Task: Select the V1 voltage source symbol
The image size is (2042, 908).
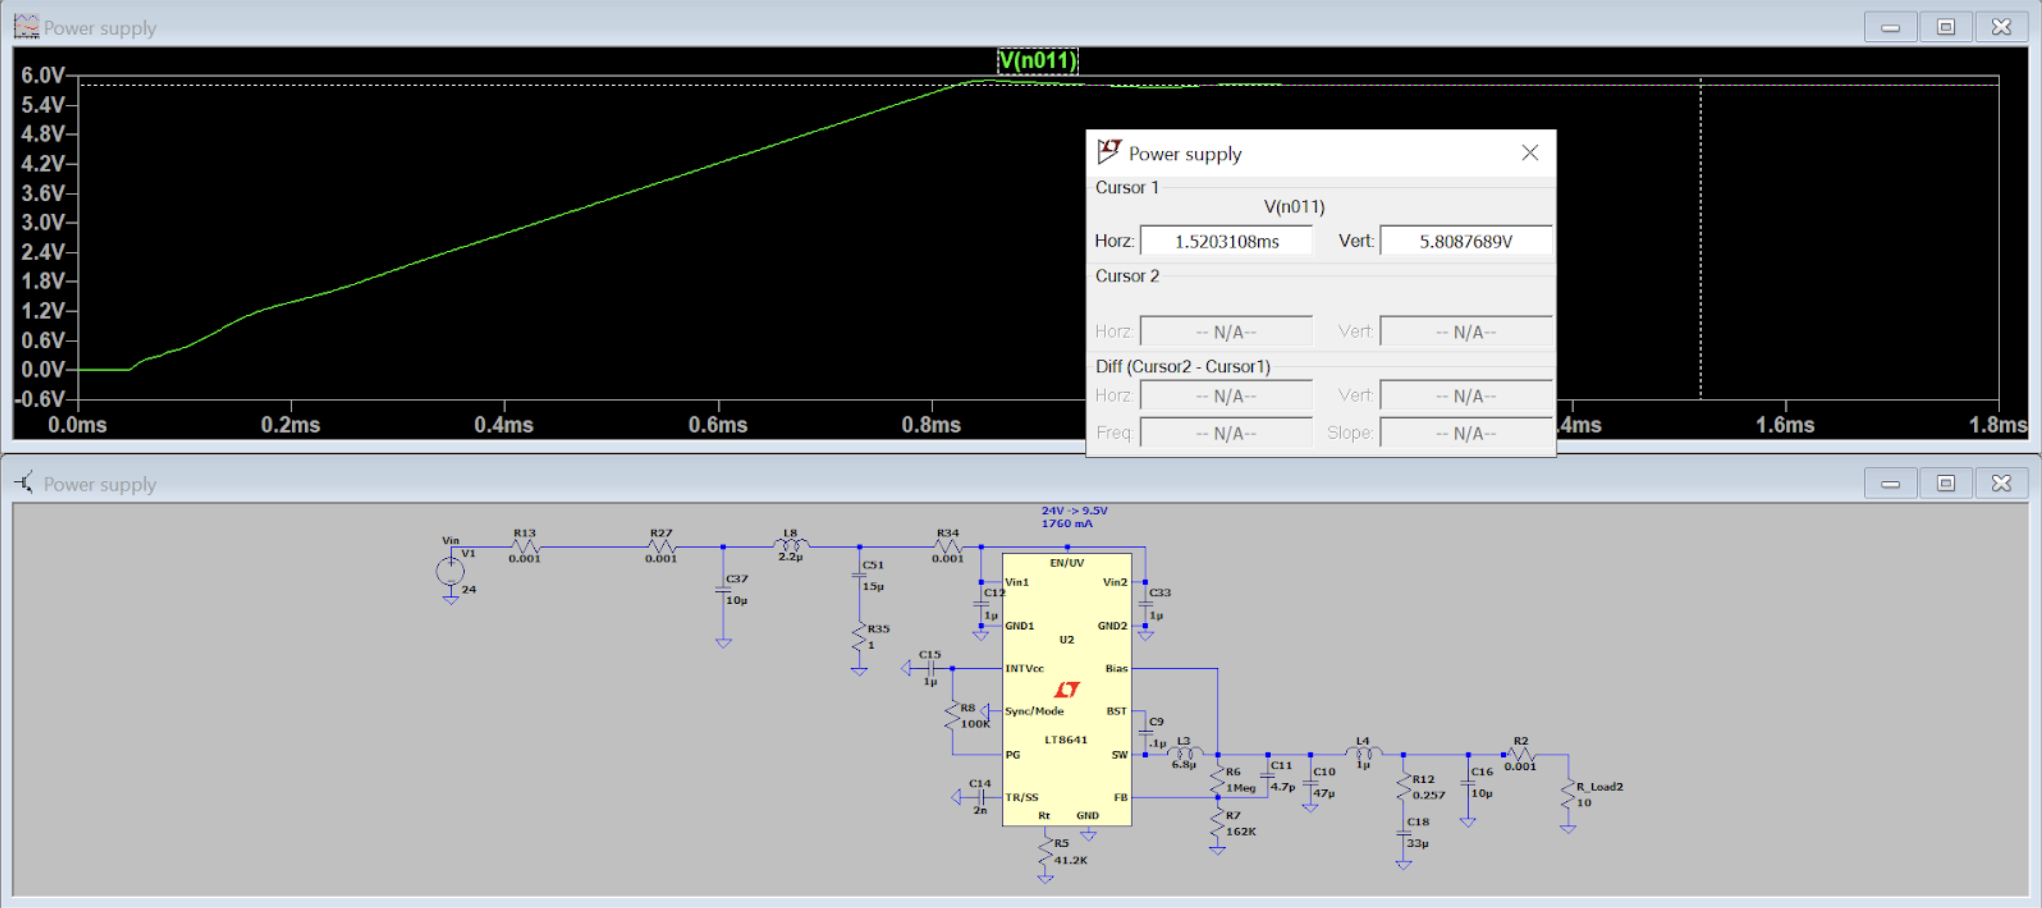Action: [x=450, y=571]
